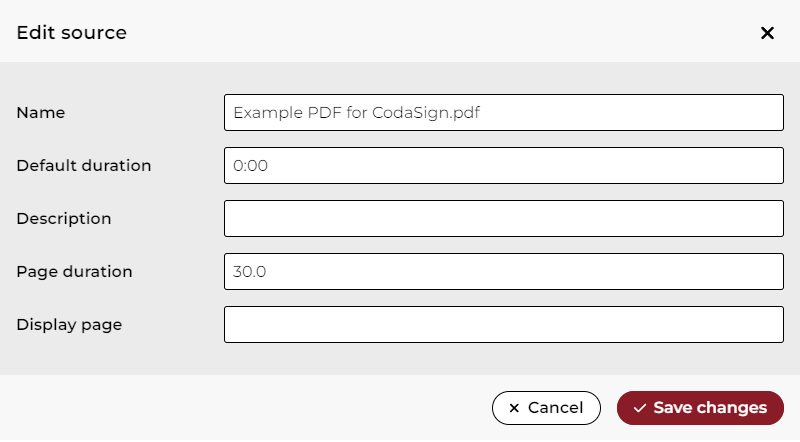The image size is (800, 442).
Task: Close the Edit source dialog via X
Action: pyautogui.click(x=767, y=33)
